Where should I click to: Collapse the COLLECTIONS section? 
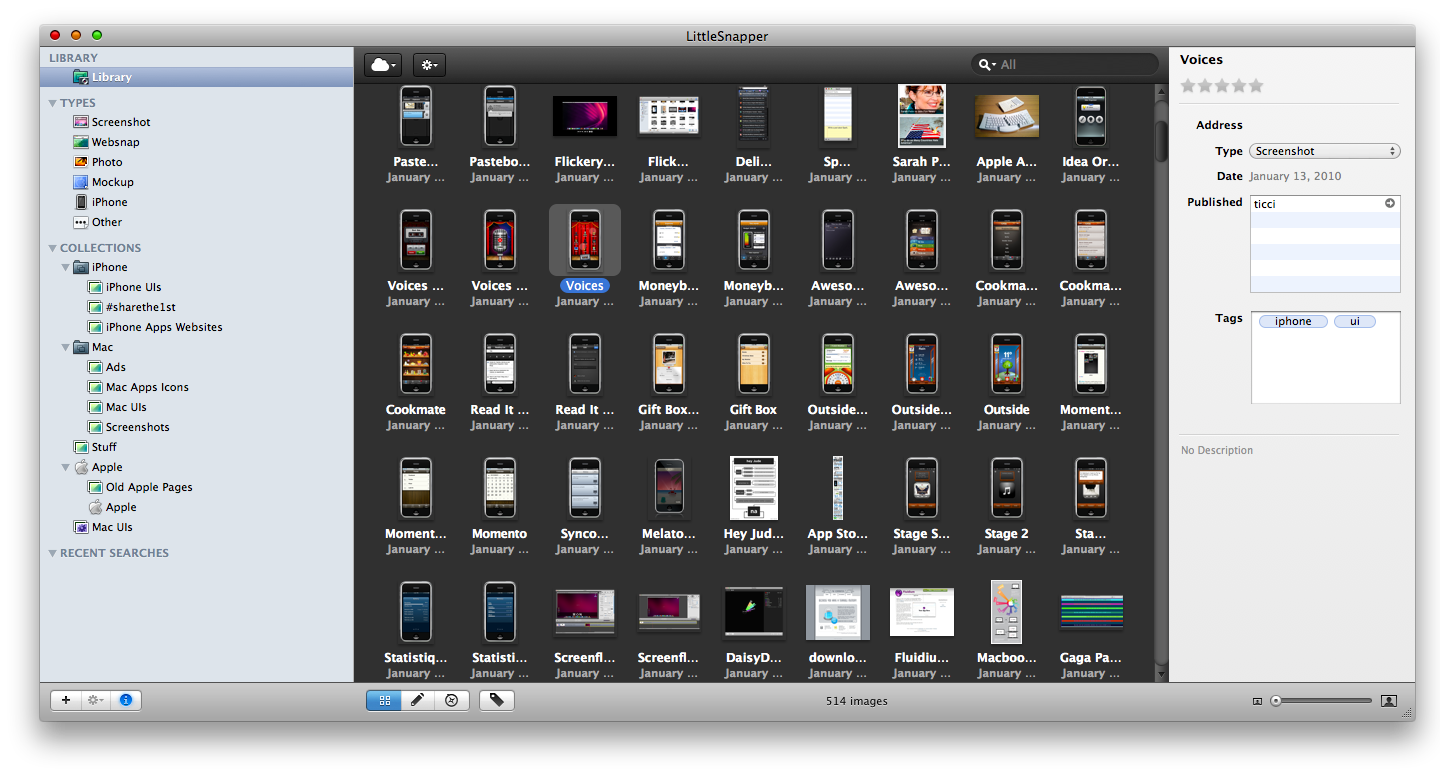point(52,248)
